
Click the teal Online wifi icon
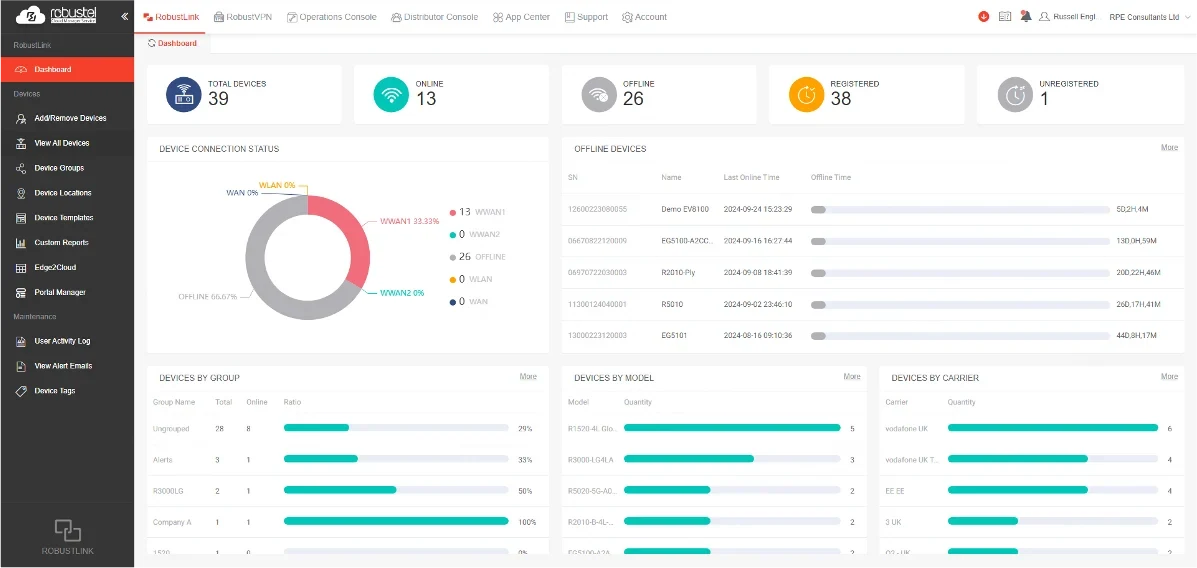tap(392, 95)
